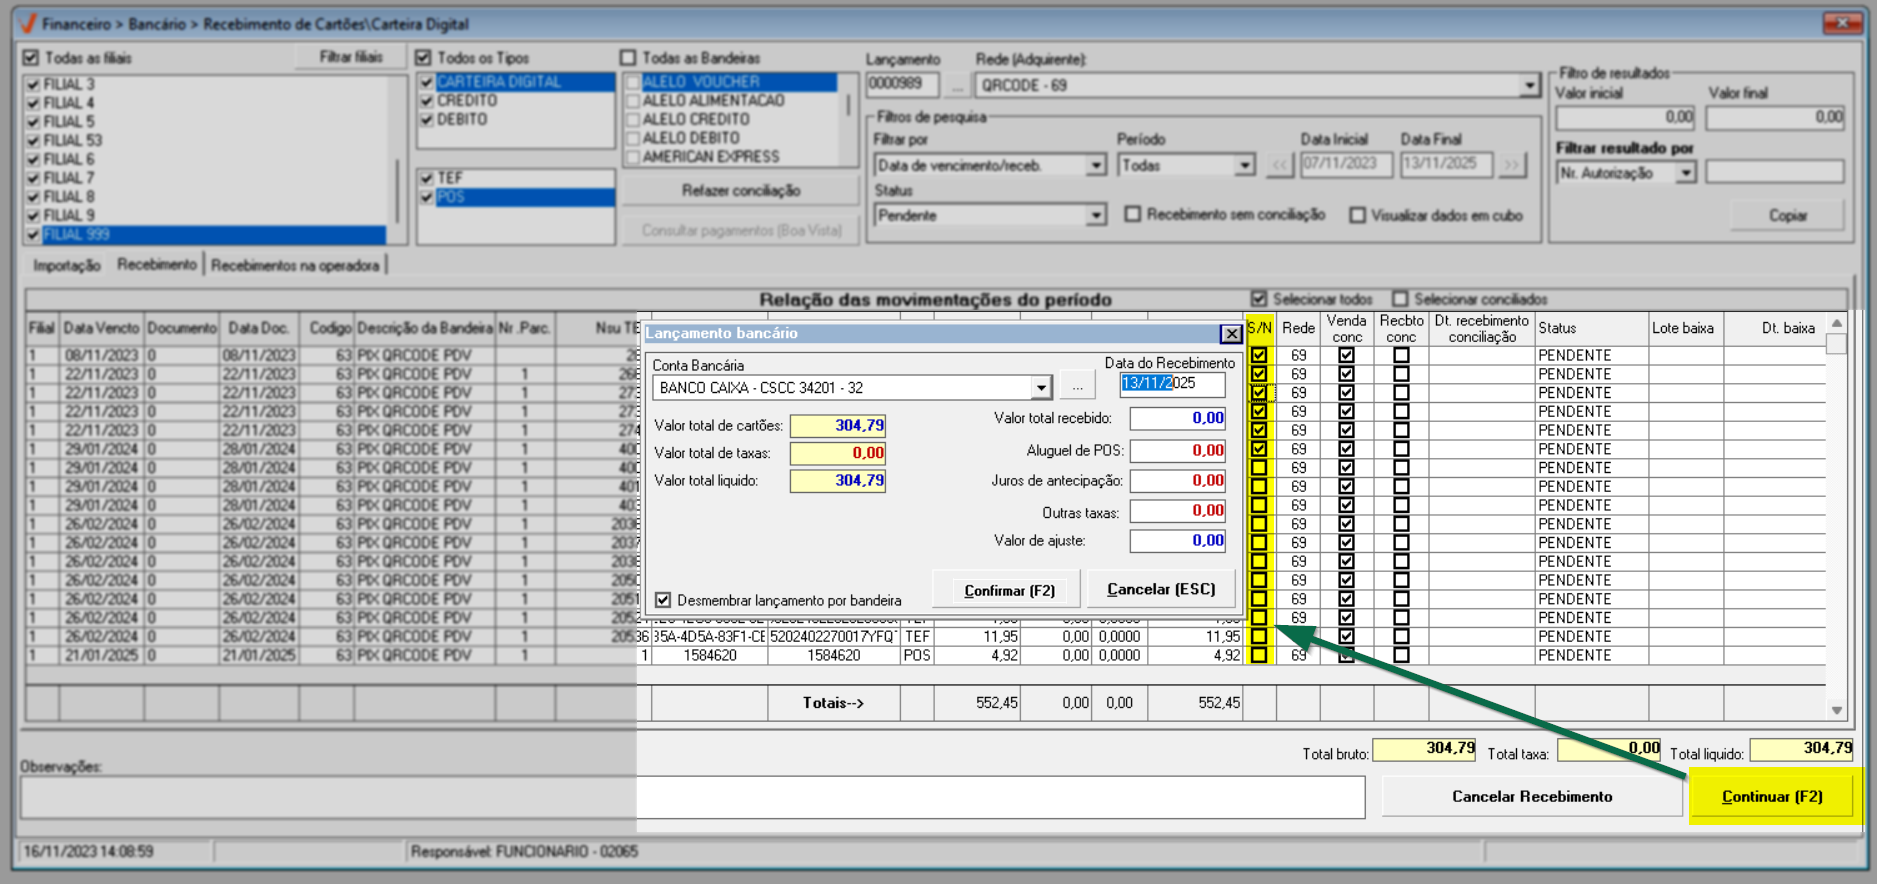This screenshot has height=884, width=1877.
Task: Close the Lançamento bancário dialog with X
Action: [1231, 334]
